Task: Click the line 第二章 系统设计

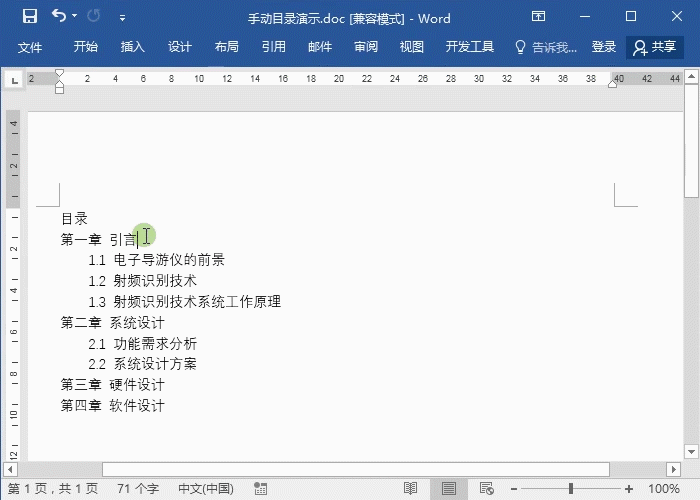Action: [x=112, y=322]
